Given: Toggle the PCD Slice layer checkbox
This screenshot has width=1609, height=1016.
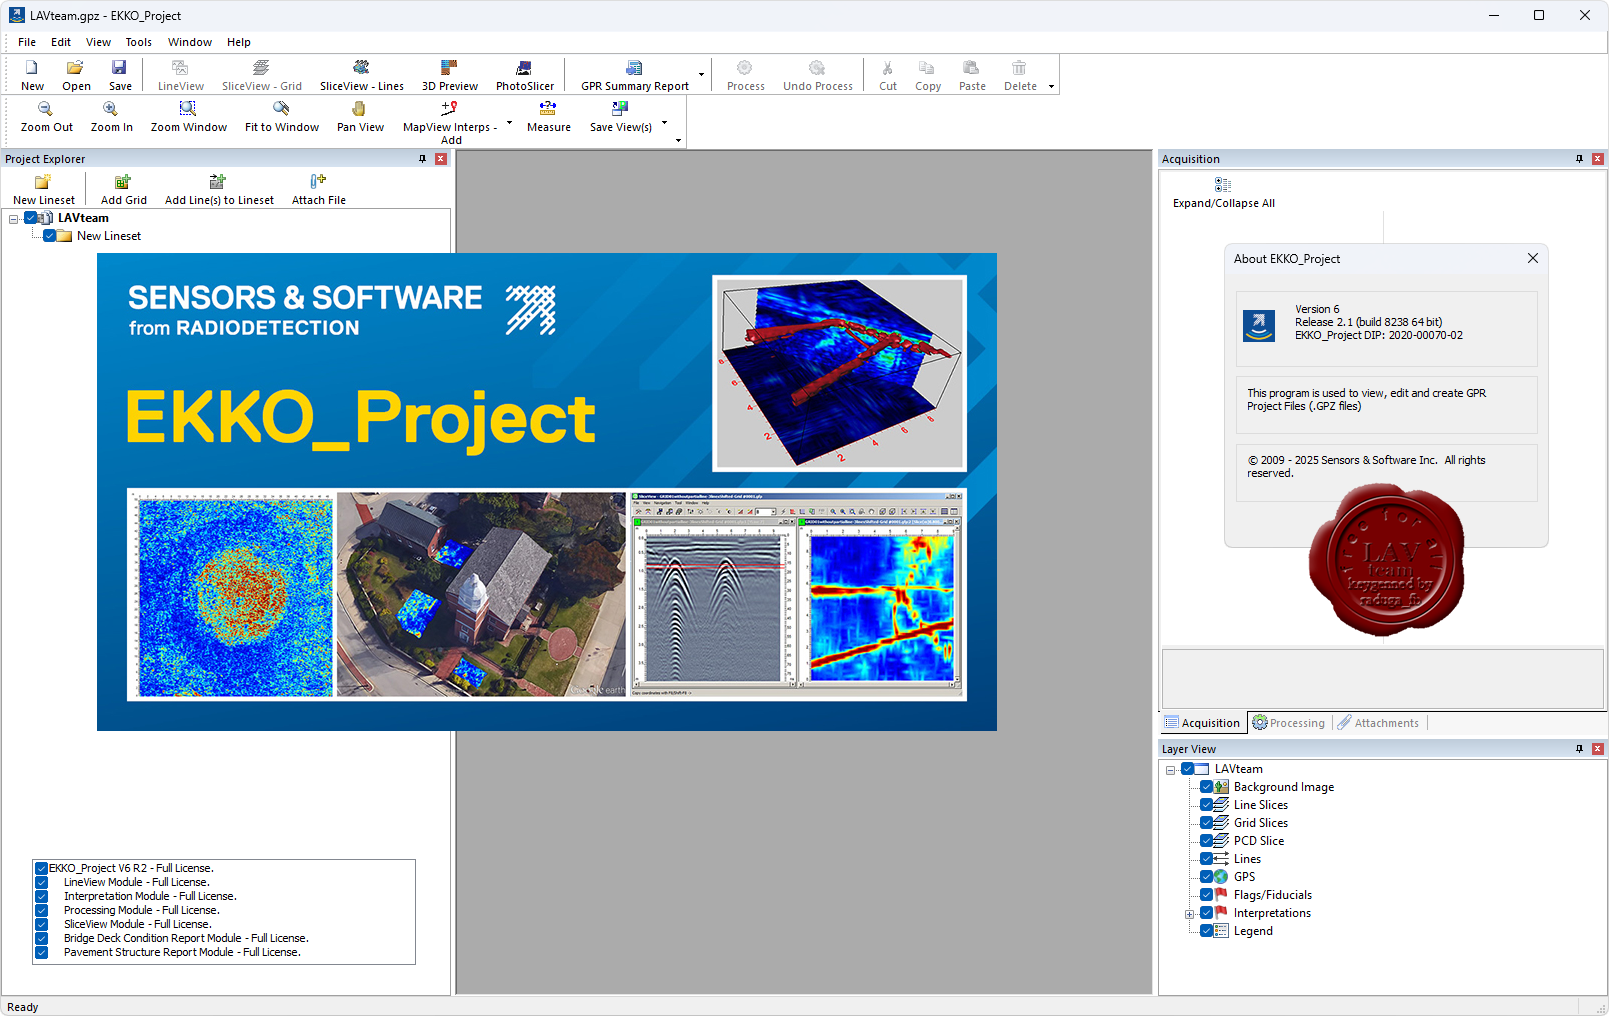Looking at the screenshot, I should pyautogui.click(x=1206, y=841).
